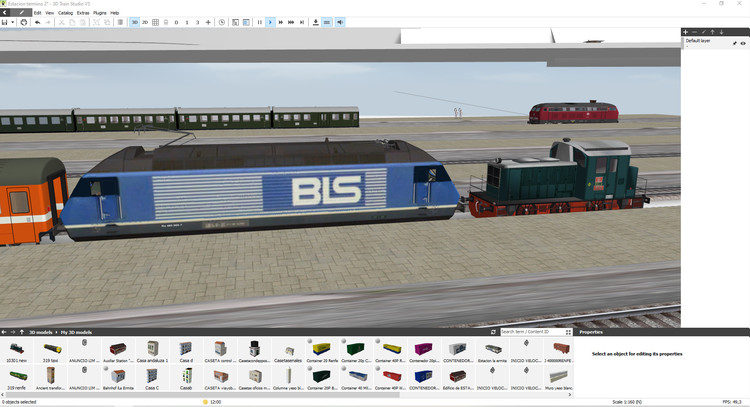The width and height of the screenshot is (750, 407).
Task: Select the camera preset 1 button
Action: coord(187,22)
